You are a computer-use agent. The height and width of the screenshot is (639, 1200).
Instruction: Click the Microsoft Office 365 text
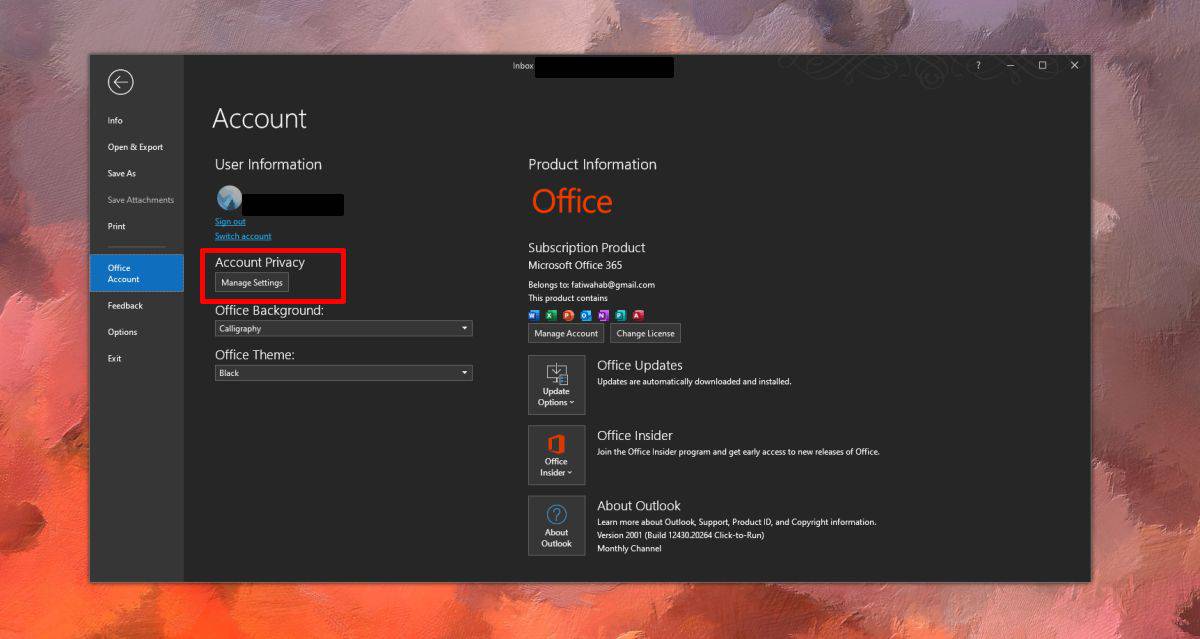click(575, 265)
